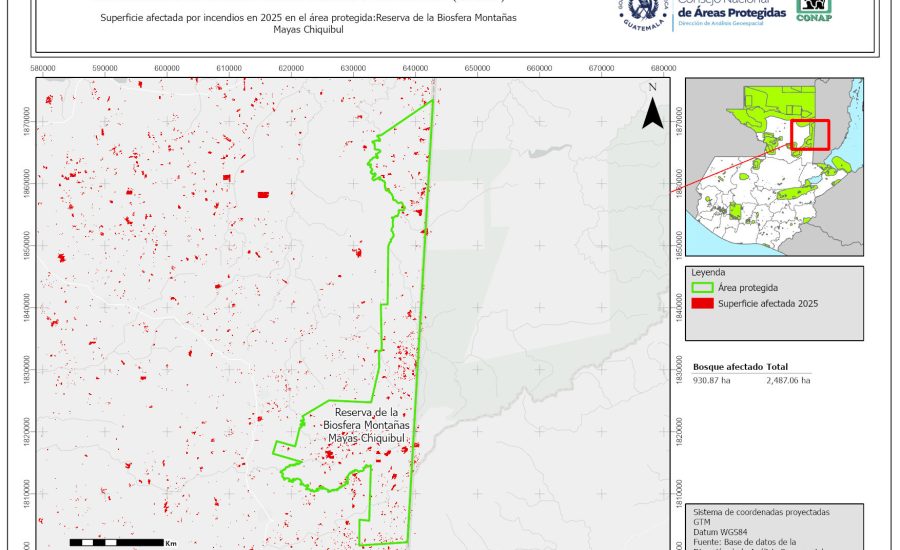Select the 2,487.06 ha total value
Image resolution: width=900 pixels, height=550 pixels.
click(788, 380)
